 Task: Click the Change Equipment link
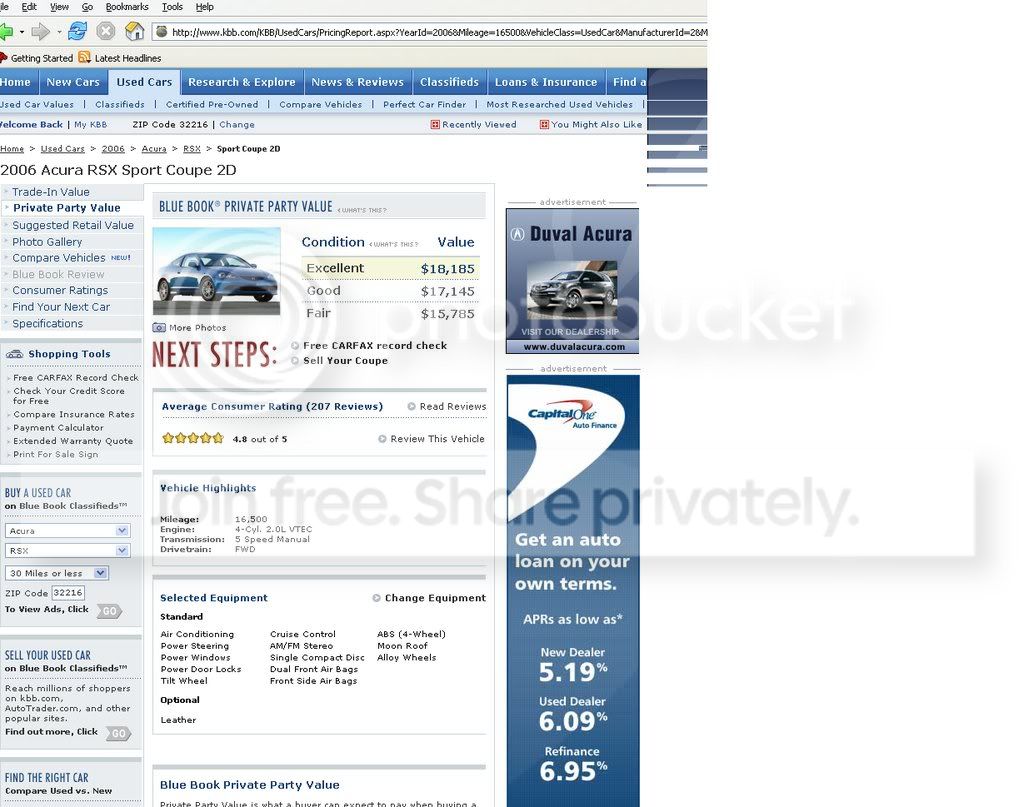[435, 598]
